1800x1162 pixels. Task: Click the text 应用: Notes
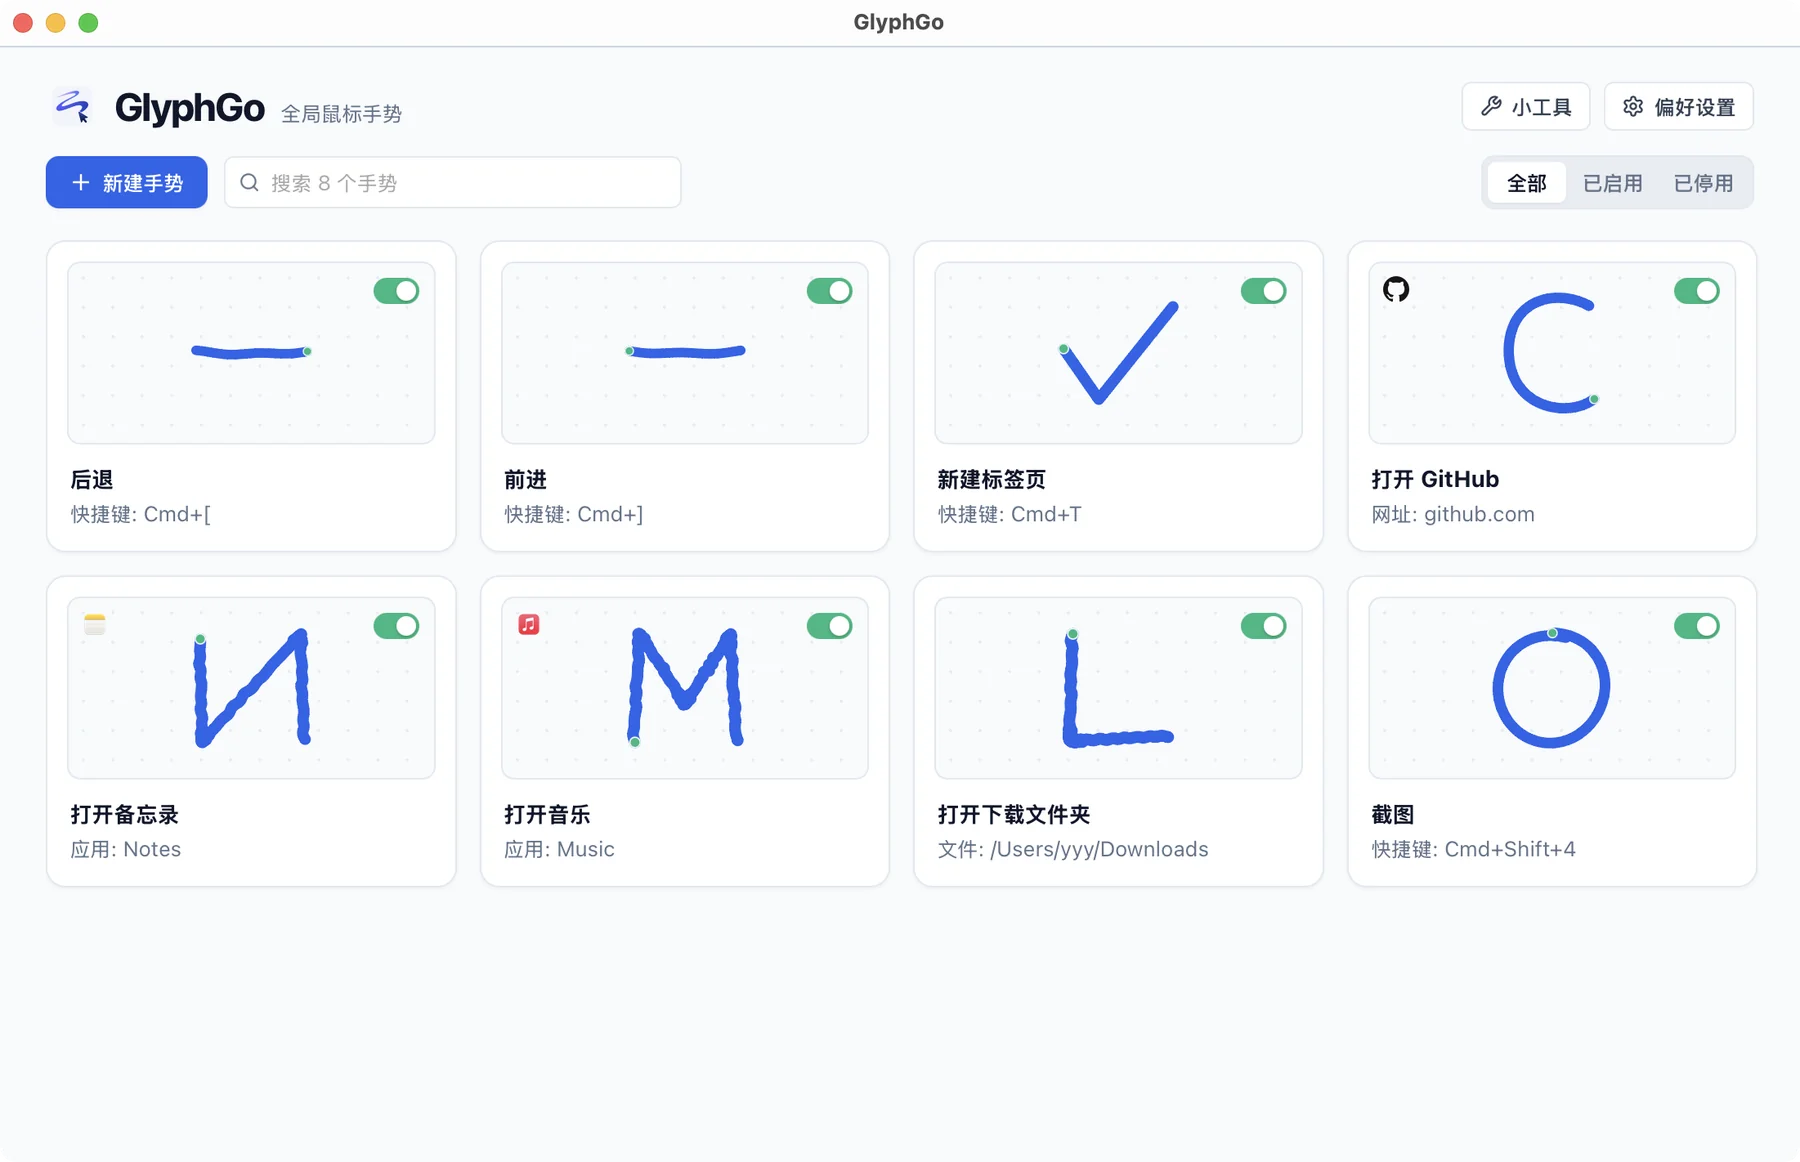pos(126,849)
